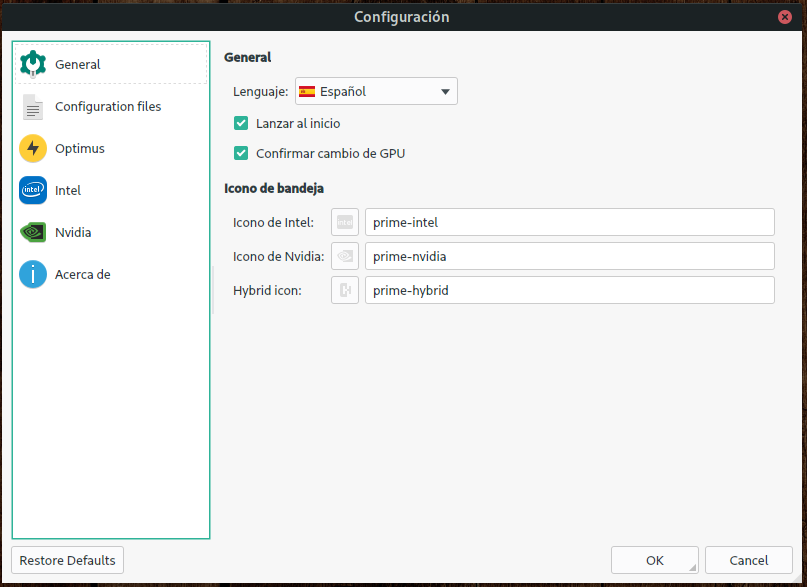Choose the Nvidia tray icon picker button
807x587 pixels.
(x=345, y=256)
